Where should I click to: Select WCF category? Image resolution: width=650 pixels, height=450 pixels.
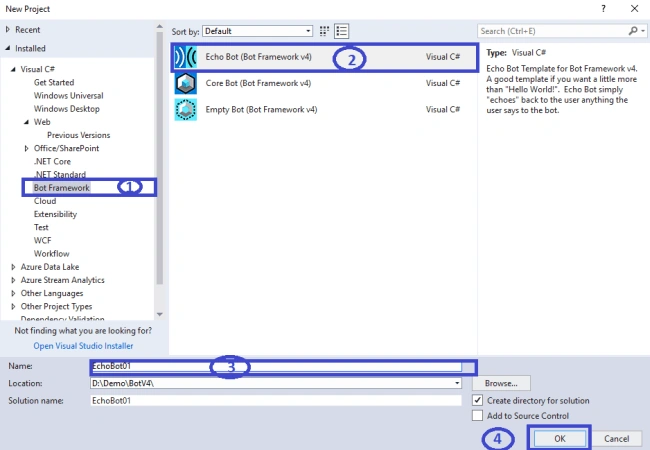pyautogui.click(x=42, y=241)
